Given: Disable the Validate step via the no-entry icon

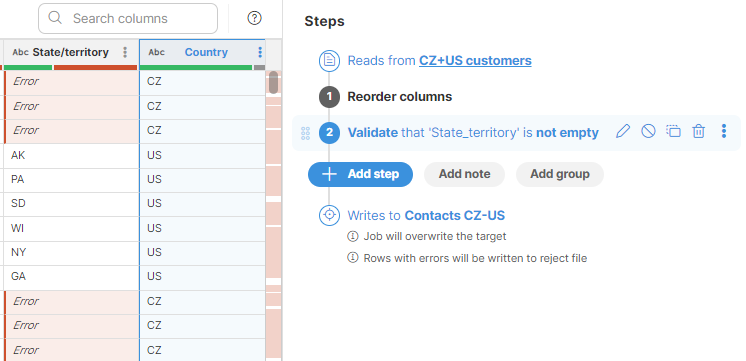Looking at the screenshot, I should click(648, 131).
